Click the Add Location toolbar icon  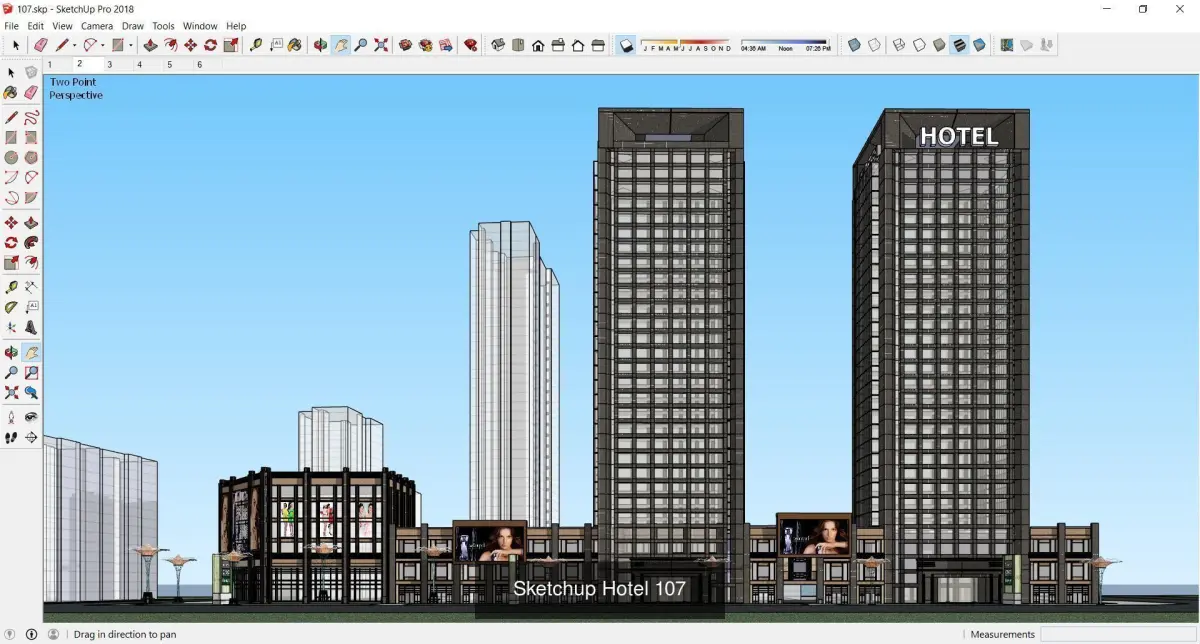coord(1006,45)
